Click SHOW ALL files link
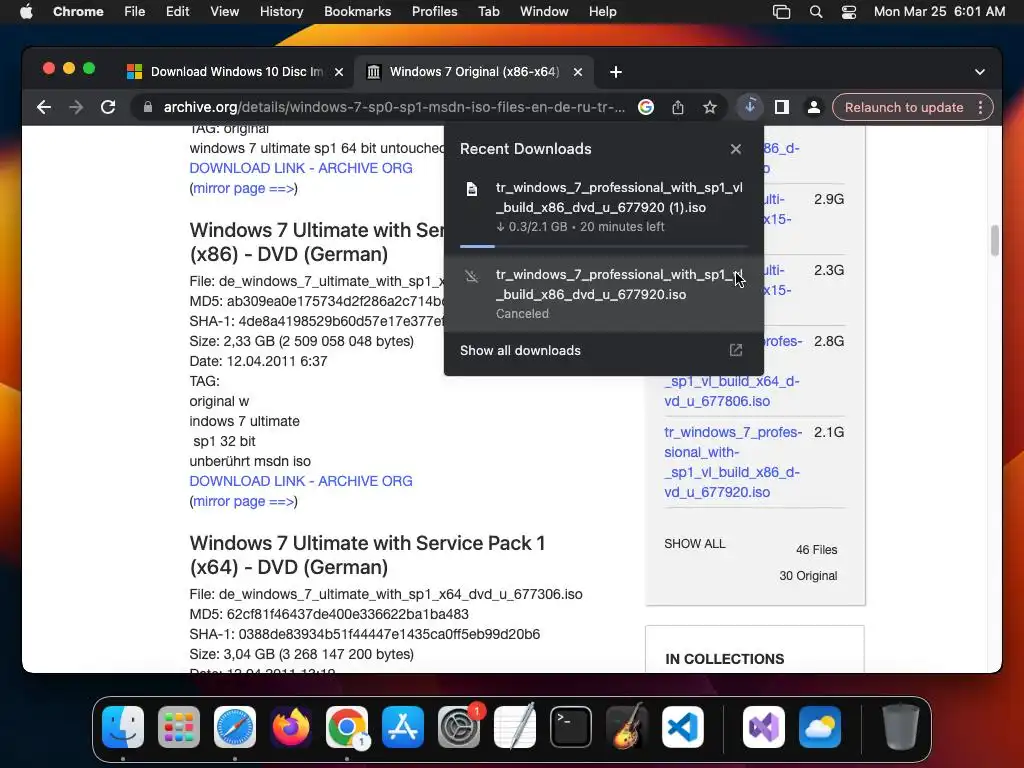1024x768 pixels. 694,543
